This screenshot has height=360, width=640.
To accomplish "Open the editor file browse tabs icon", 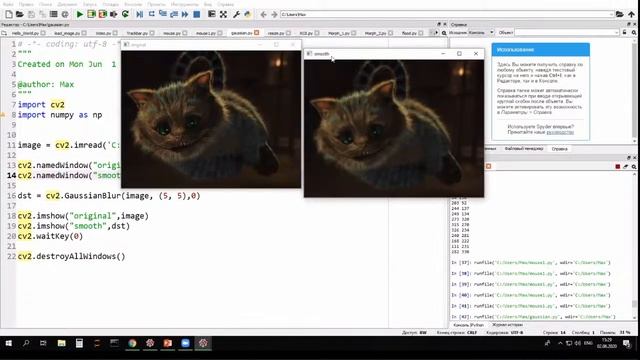I will (x=4, y=33).
